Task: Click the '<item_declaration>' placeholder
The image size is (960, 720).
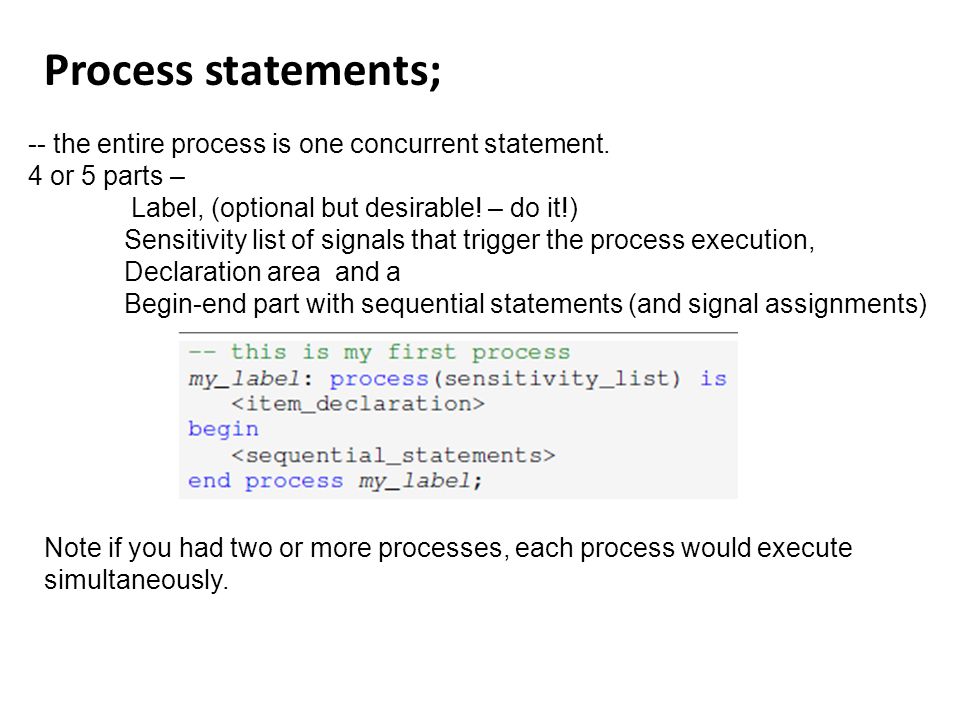Action: click(x=358, y=404)
